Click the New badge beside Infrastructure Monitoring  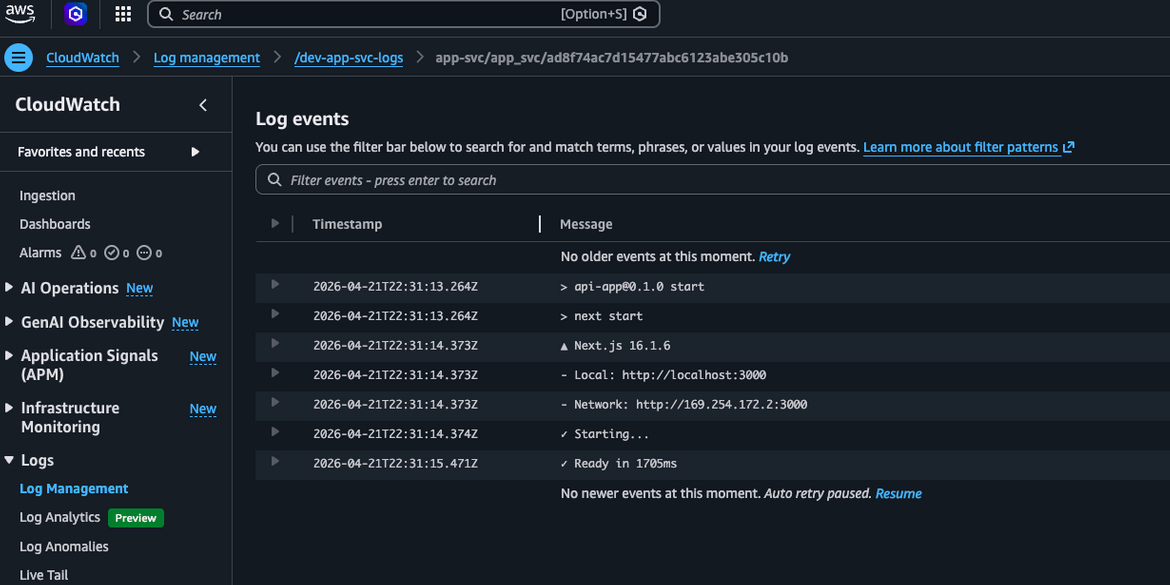tap(203, 409)
